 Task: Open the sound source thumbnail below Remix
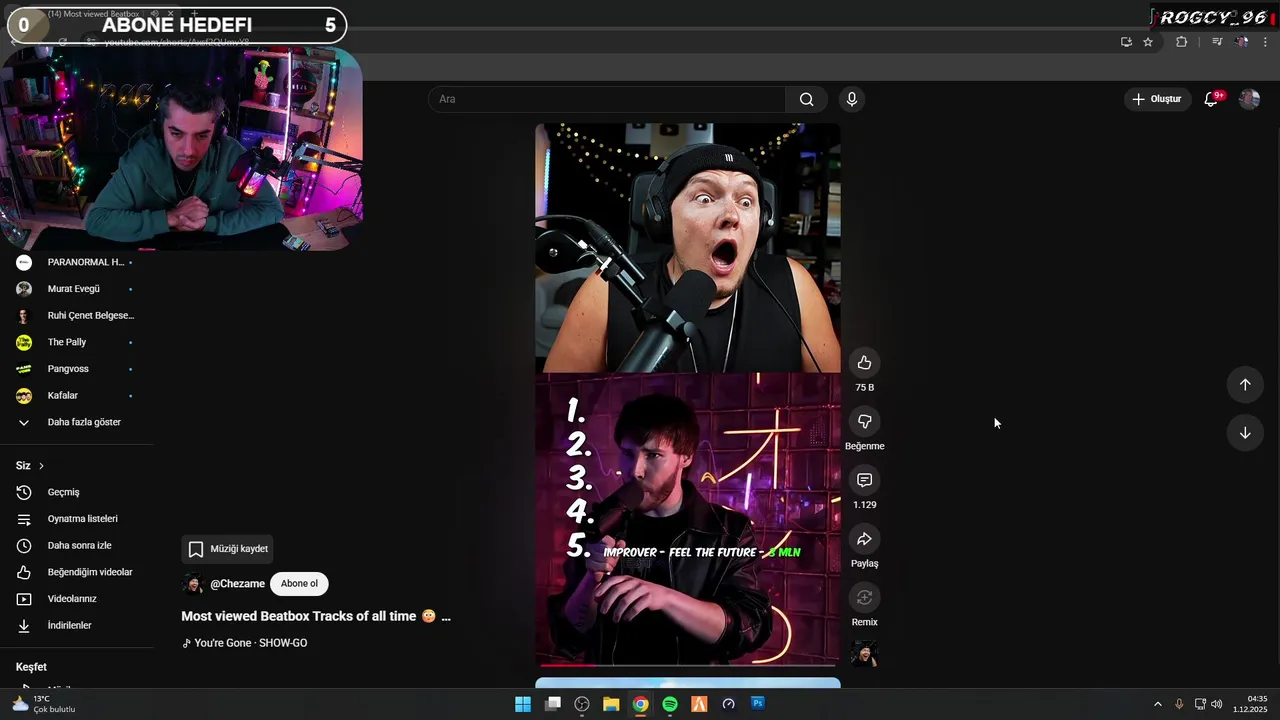click(x=864, y=654)
